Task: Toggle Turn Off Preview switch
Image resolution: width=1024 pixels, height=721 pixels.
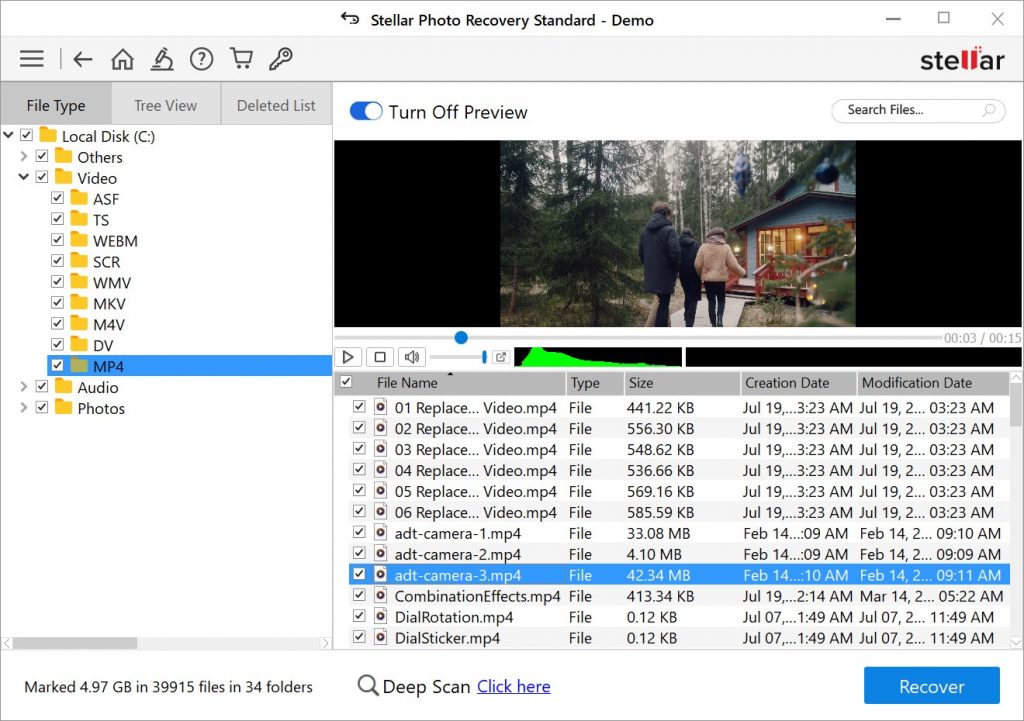Action: pos(366,111)
